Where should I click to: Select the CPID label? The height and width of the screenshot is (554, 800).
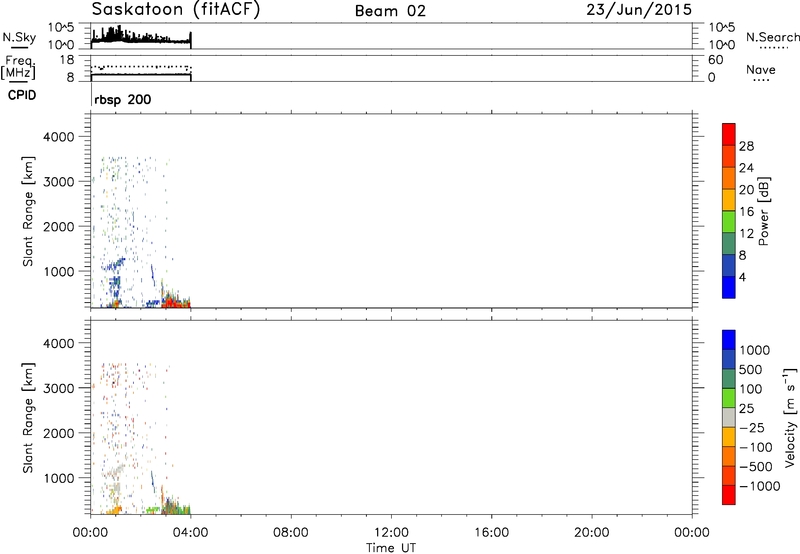pyautogui.click(x=22, y=95)
